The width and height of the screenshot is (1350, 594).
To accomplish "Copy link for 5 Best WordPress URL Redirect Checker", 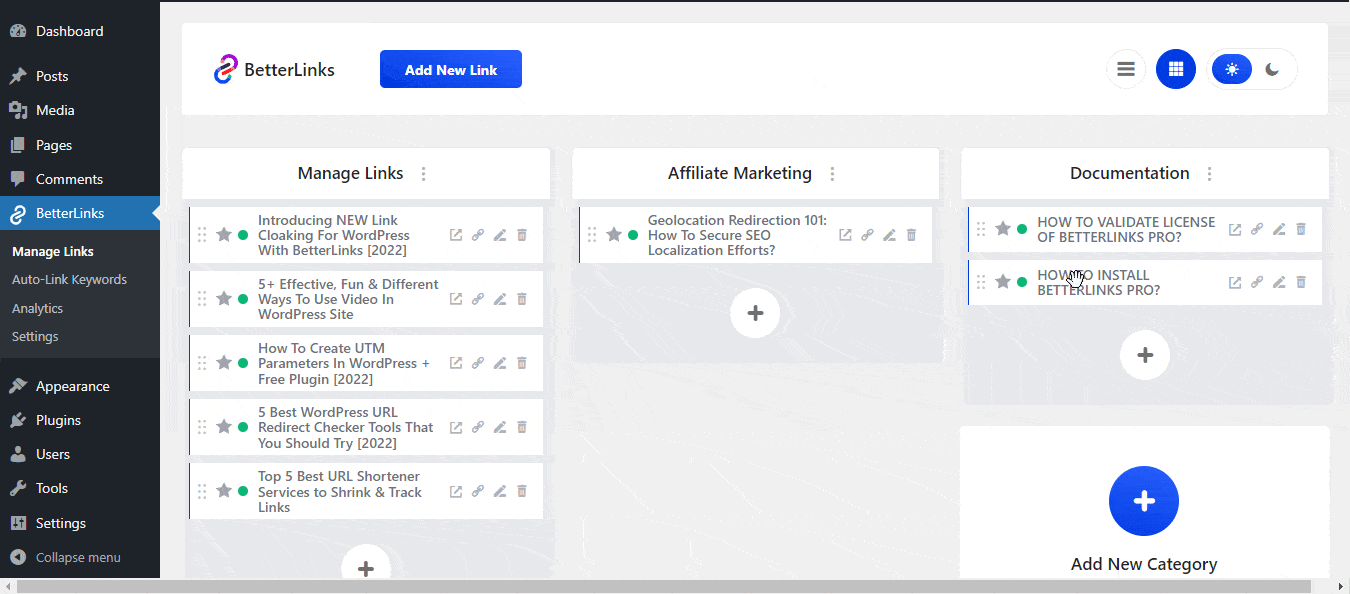I will (x=477, y=426).
